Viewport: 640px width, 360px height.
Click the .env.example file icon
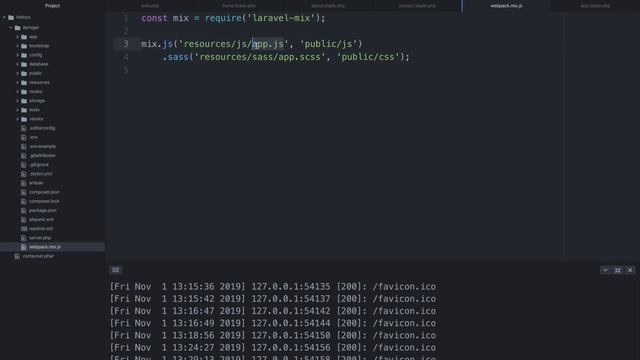(24, 146)
